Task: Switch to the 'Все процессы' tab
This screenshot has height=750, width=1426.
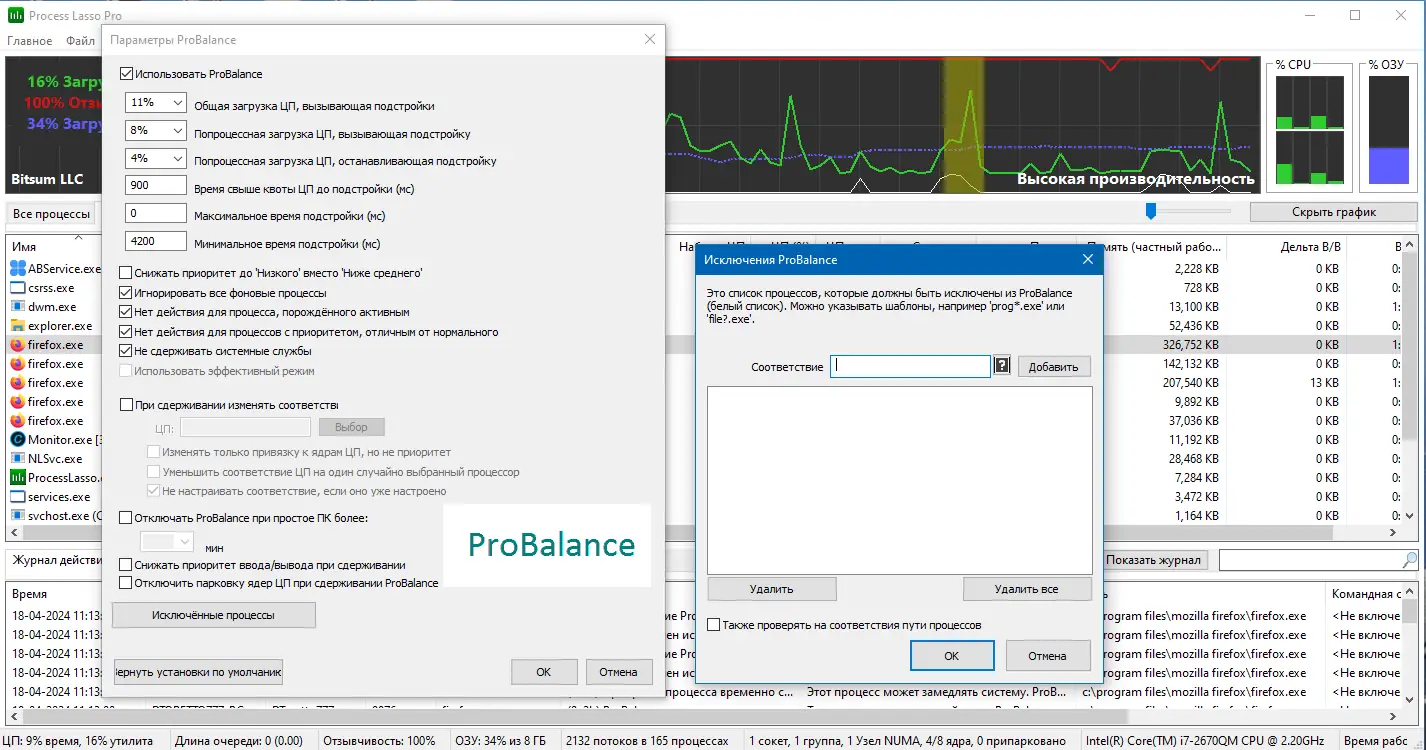Action: pyautogui.click(x=50, y=214)
